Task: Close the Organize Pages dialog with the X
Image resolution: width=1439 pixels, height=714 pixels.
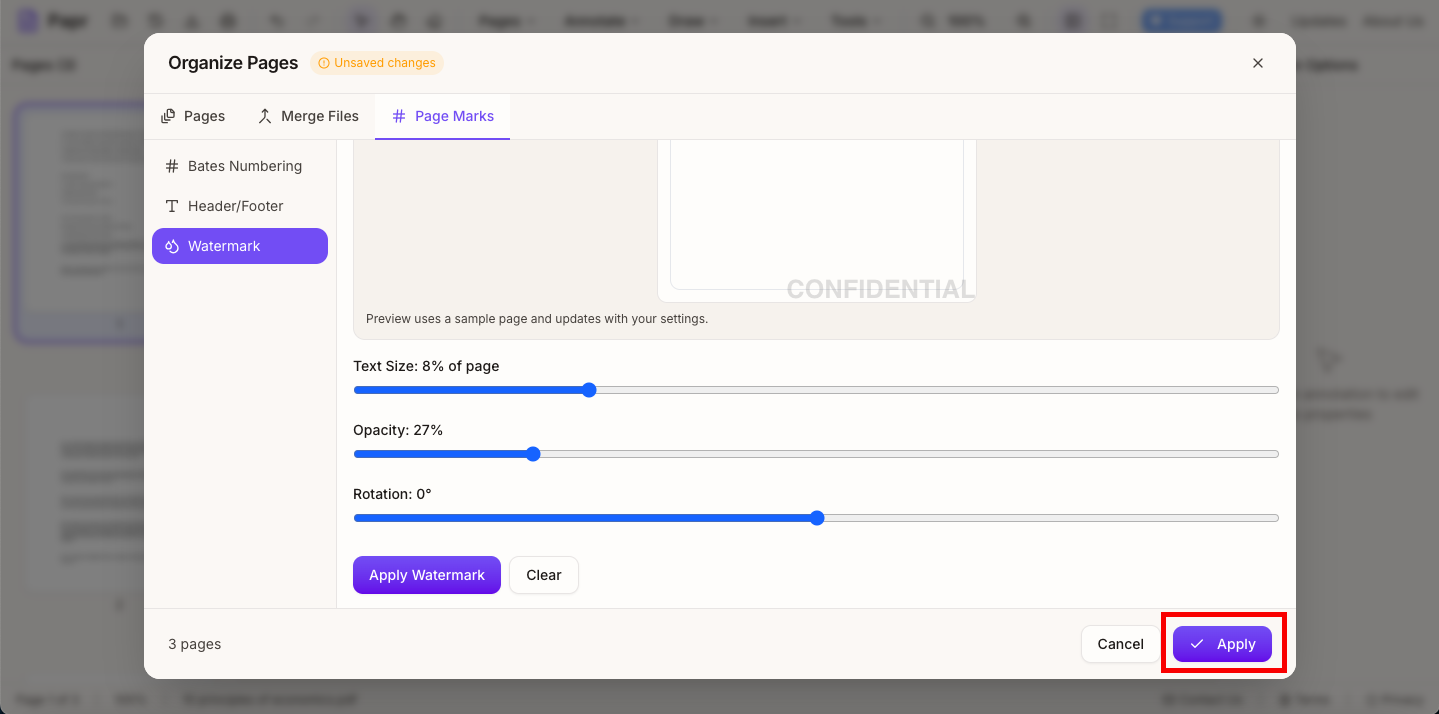Action: coord(1257,62)
